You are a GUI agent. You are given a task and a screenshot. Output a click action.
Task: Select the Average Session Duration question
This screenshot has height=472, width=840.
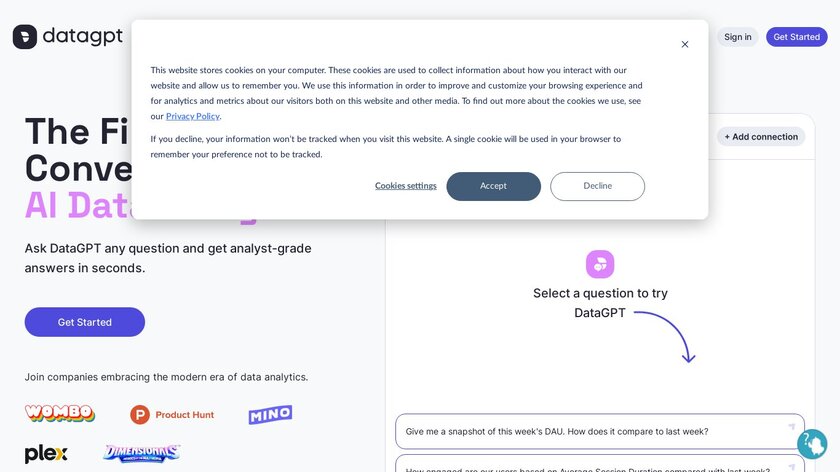(x=588, y=467)
